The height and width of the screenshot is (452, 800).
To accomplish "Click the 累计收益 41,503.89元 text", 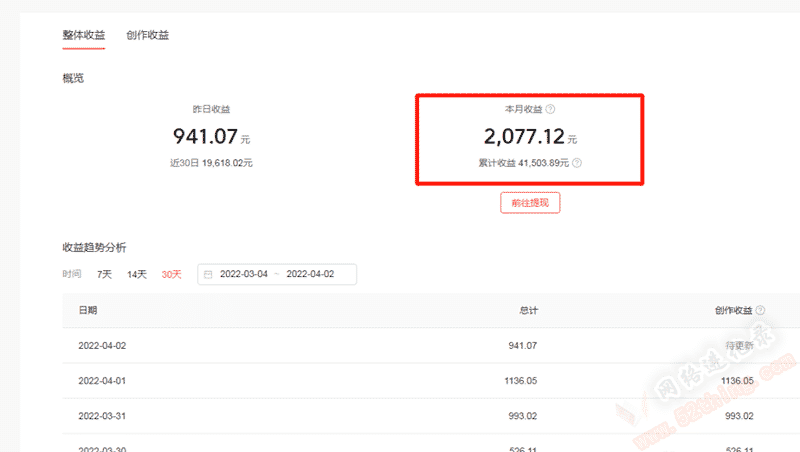I will (523, 163).
